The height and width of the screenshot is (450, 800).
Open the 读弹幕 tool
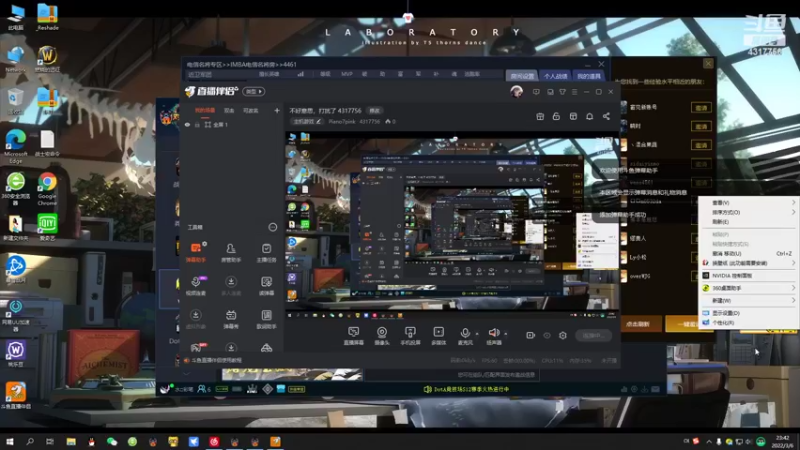(266, 286)
